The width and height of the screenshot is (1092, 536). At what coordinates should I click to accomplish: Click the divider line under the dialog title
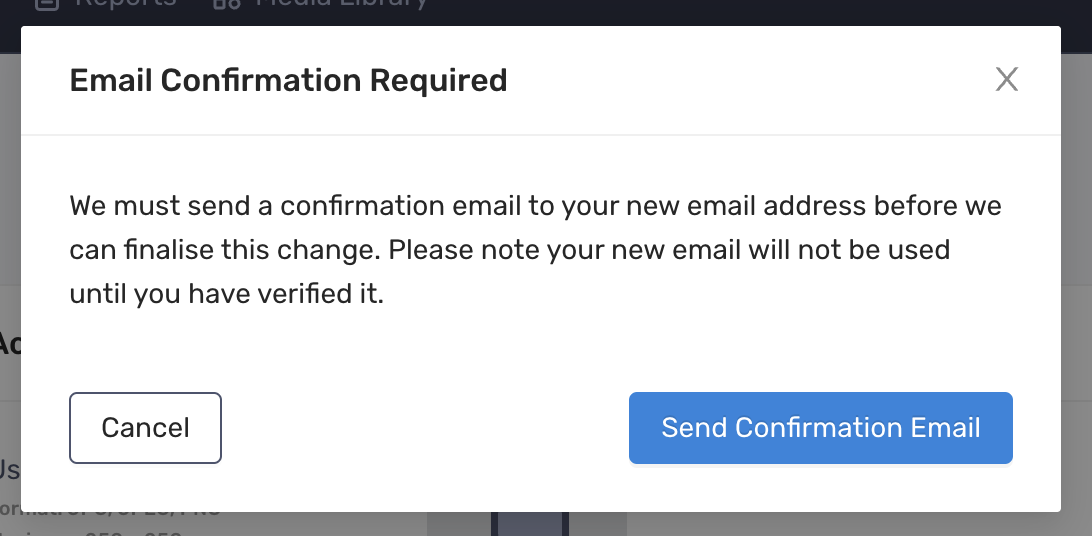pos(540,134)
